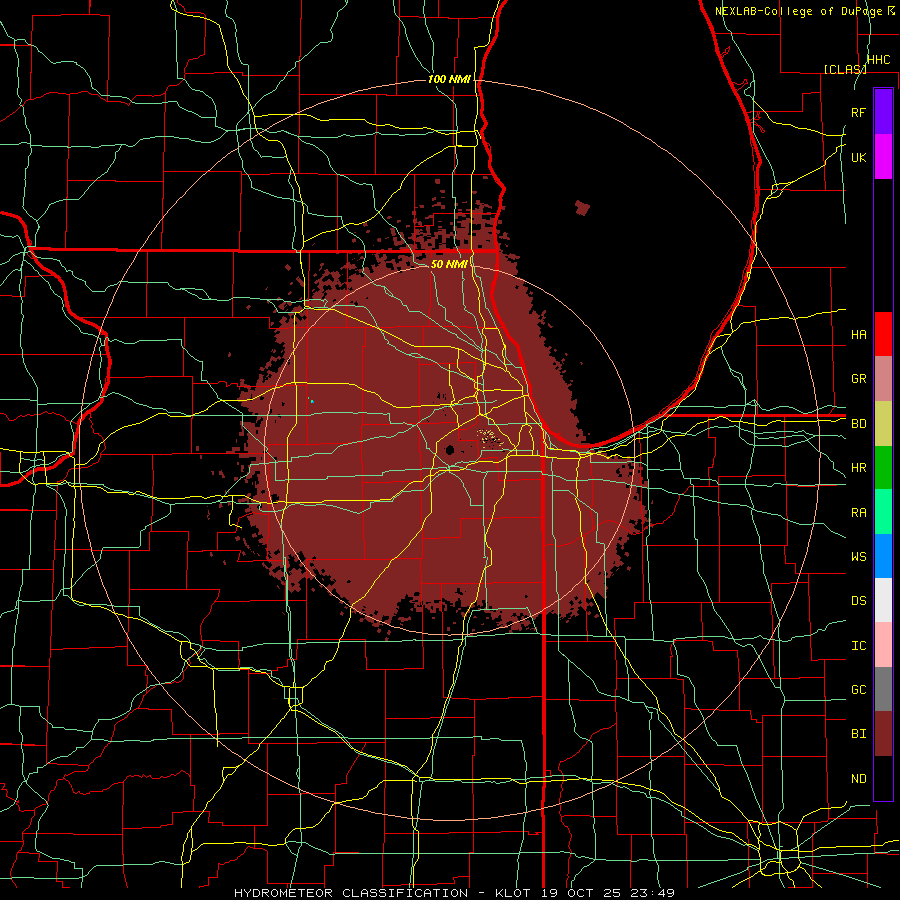Click the IC legend label
Screen dimensions: 900x900
coord(859,646)
